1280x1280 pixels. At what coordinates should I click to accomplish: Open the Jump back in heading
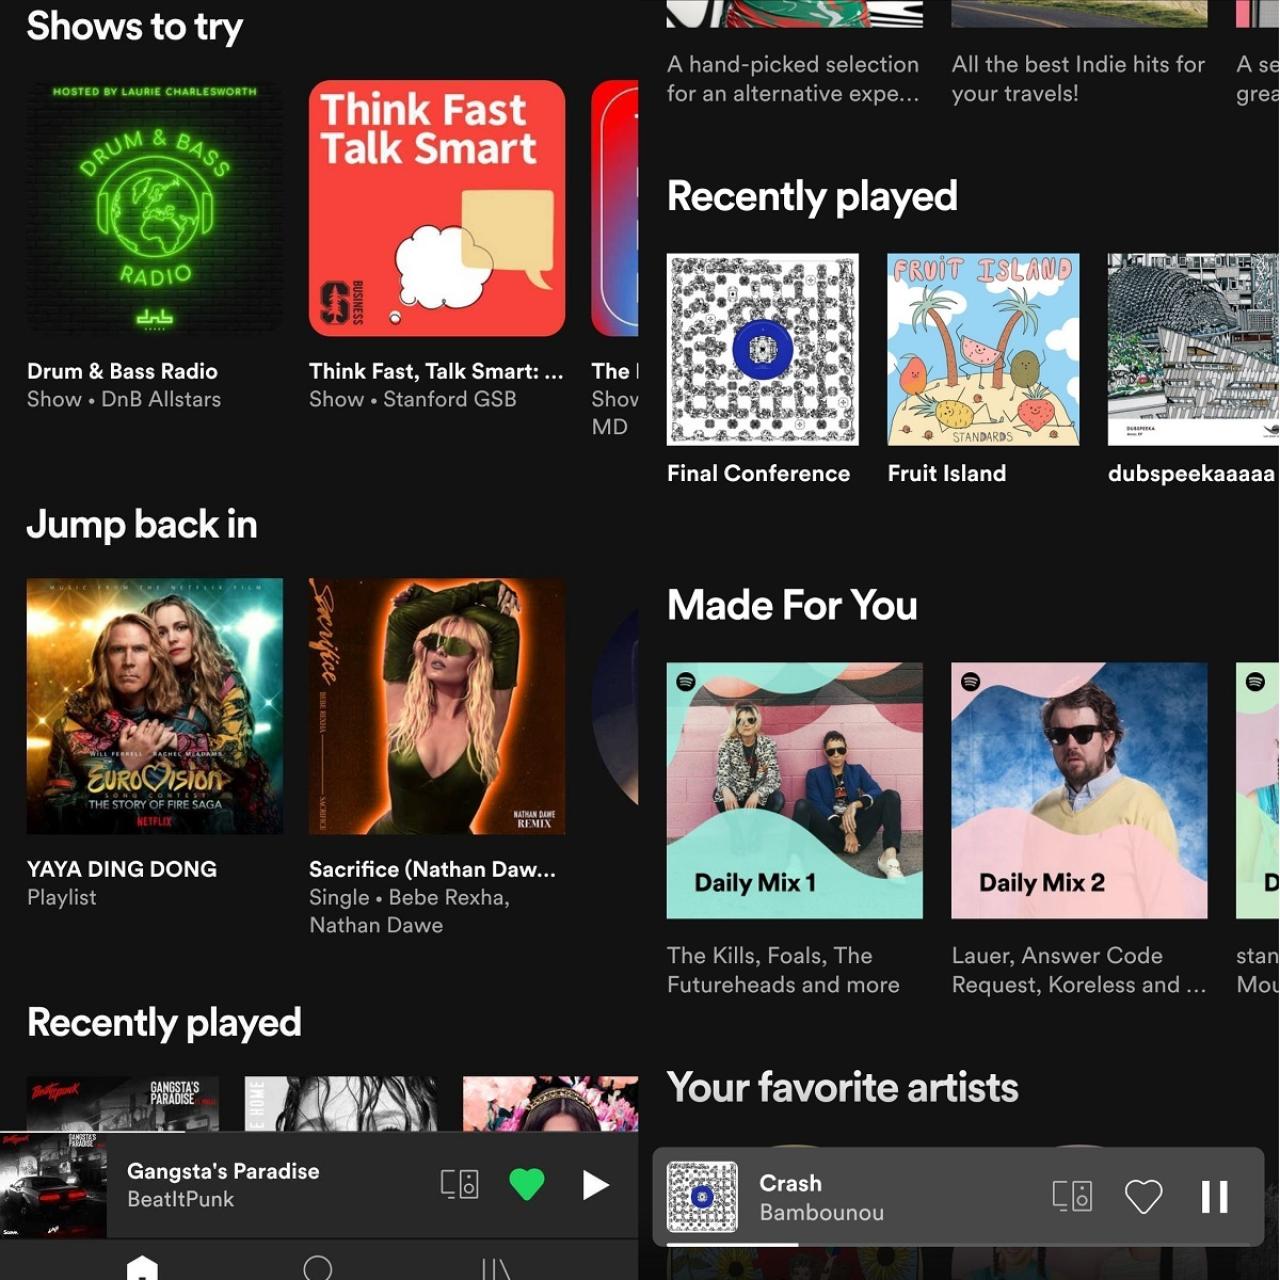(x=142, y=524)
